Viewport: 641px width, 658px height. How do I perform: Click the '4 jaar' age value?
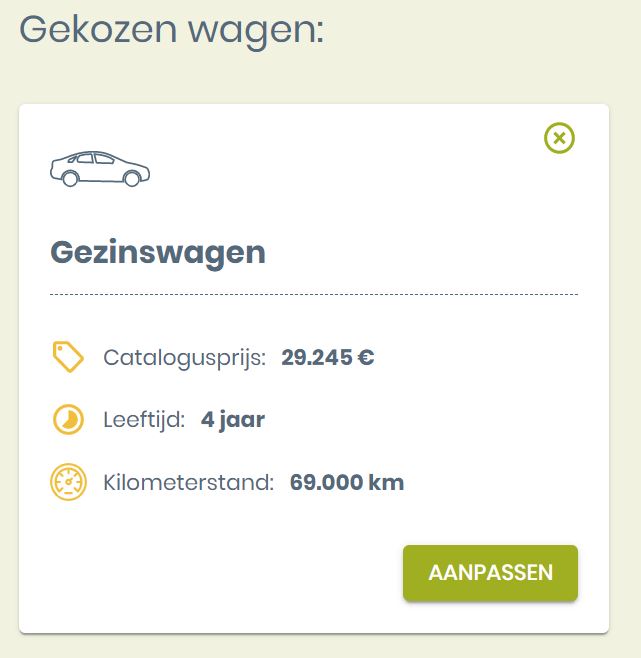coord(233,420)
